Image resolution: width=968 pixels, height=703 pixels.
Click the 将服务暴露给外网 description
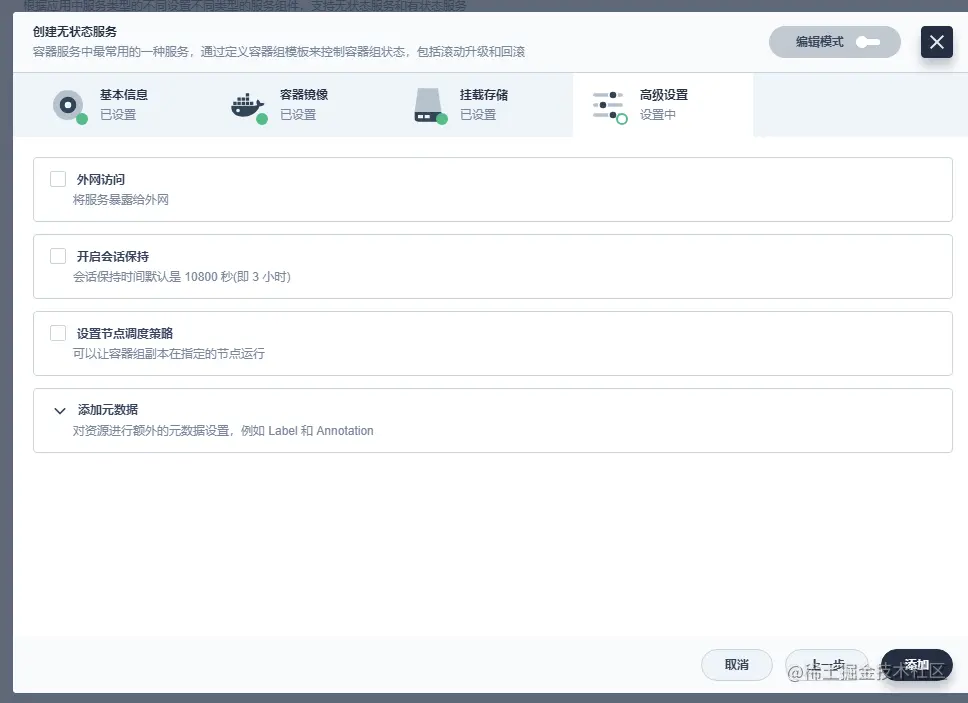point(121,199)
